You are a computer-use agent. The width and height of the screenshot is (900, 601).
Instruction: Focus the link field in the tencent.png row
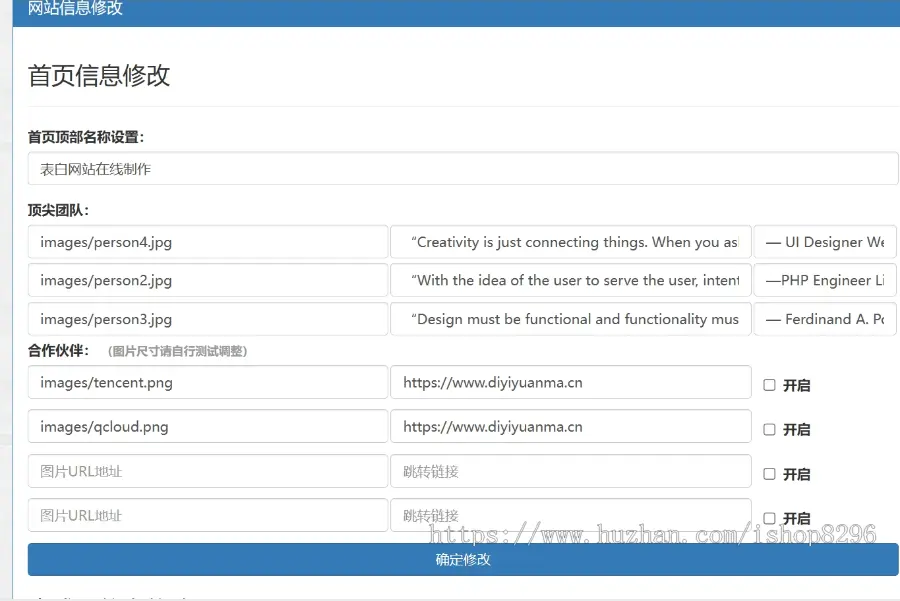pyautogui.click(x=570, y=382)
